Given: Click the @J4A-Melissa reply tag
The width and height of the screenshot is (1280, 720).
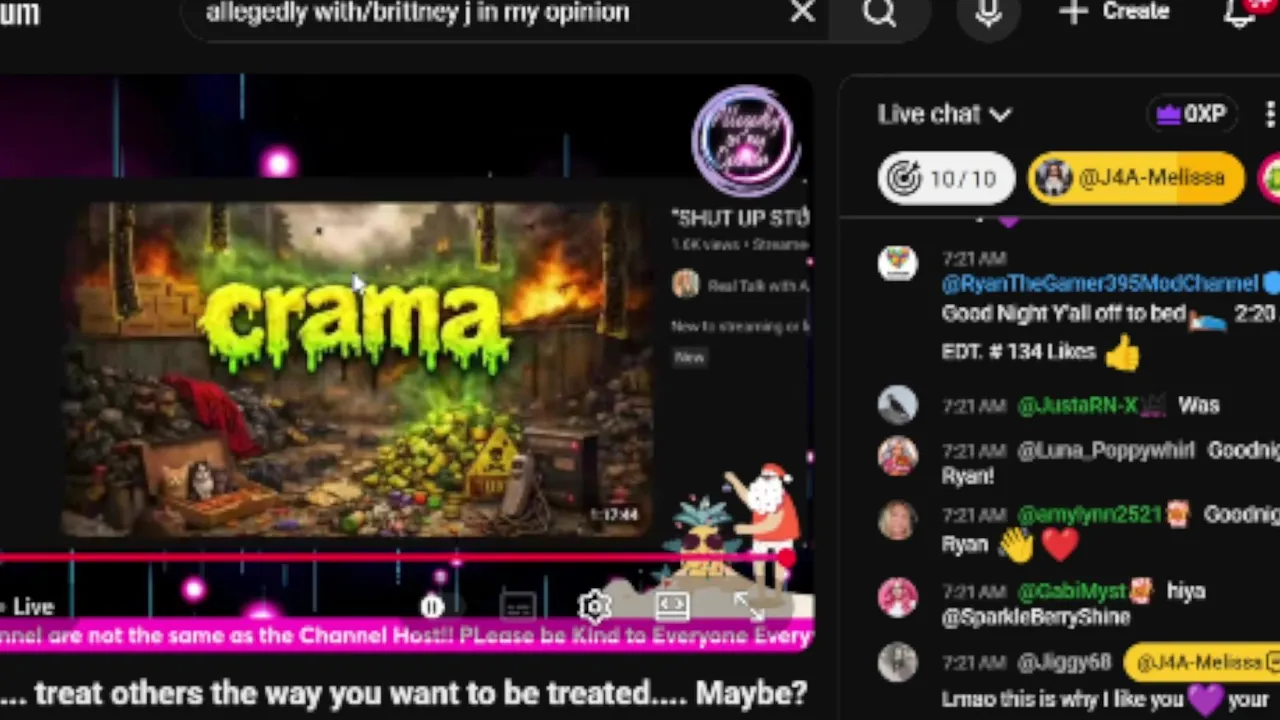Looking at the screenshot, I should coord(1202,662).
